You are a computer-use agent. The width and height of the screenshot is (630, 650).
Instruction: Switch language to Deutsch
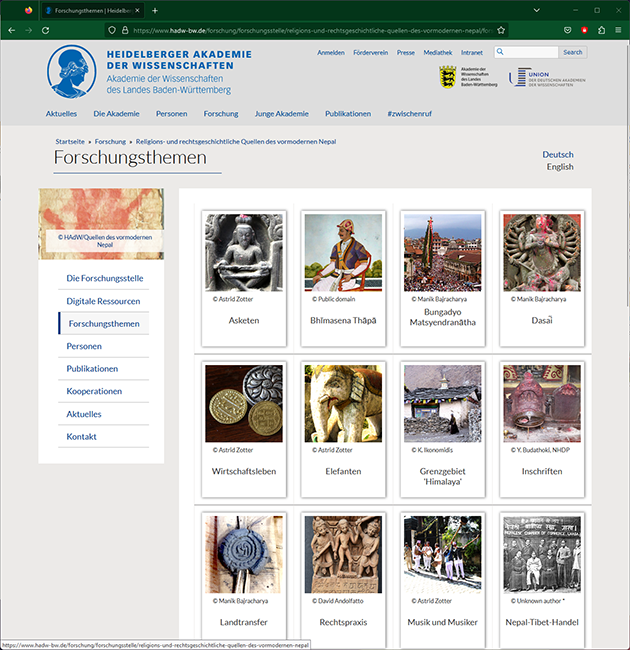pos(558,154)
